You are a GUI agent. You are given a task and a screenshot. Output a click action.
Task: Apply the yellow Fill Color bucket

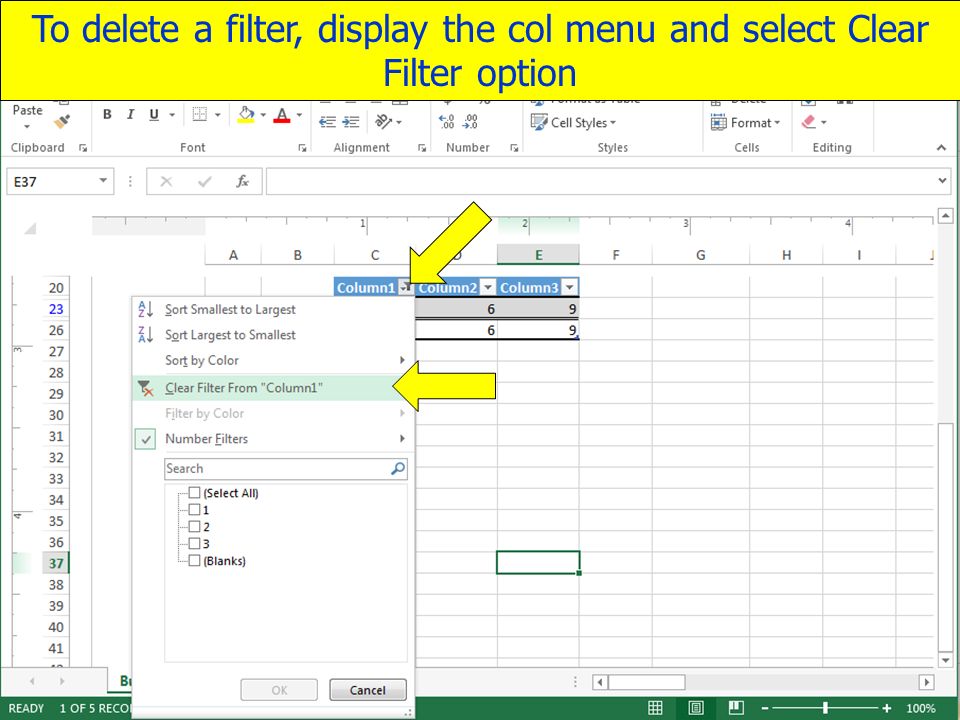246,115
